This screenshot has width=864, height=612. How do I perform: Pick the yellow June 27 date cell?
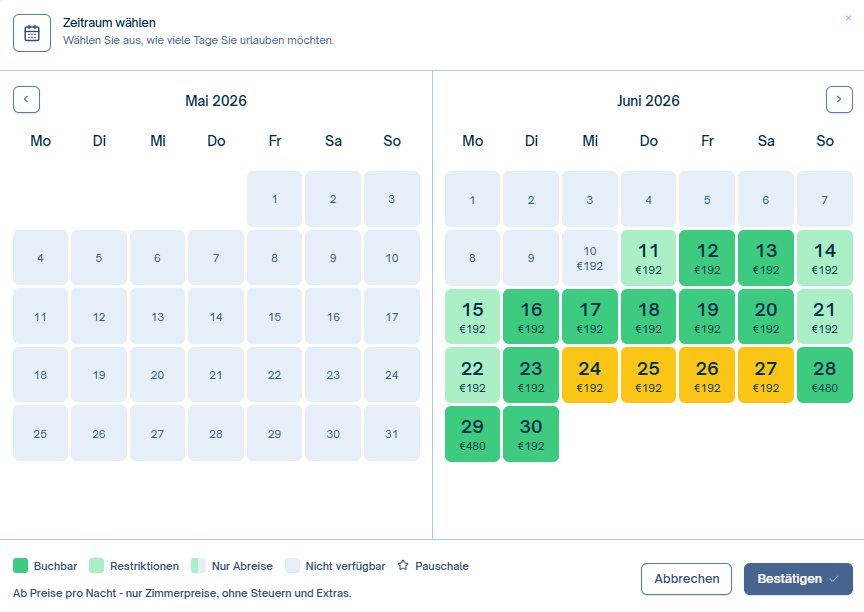pos(766,375)
